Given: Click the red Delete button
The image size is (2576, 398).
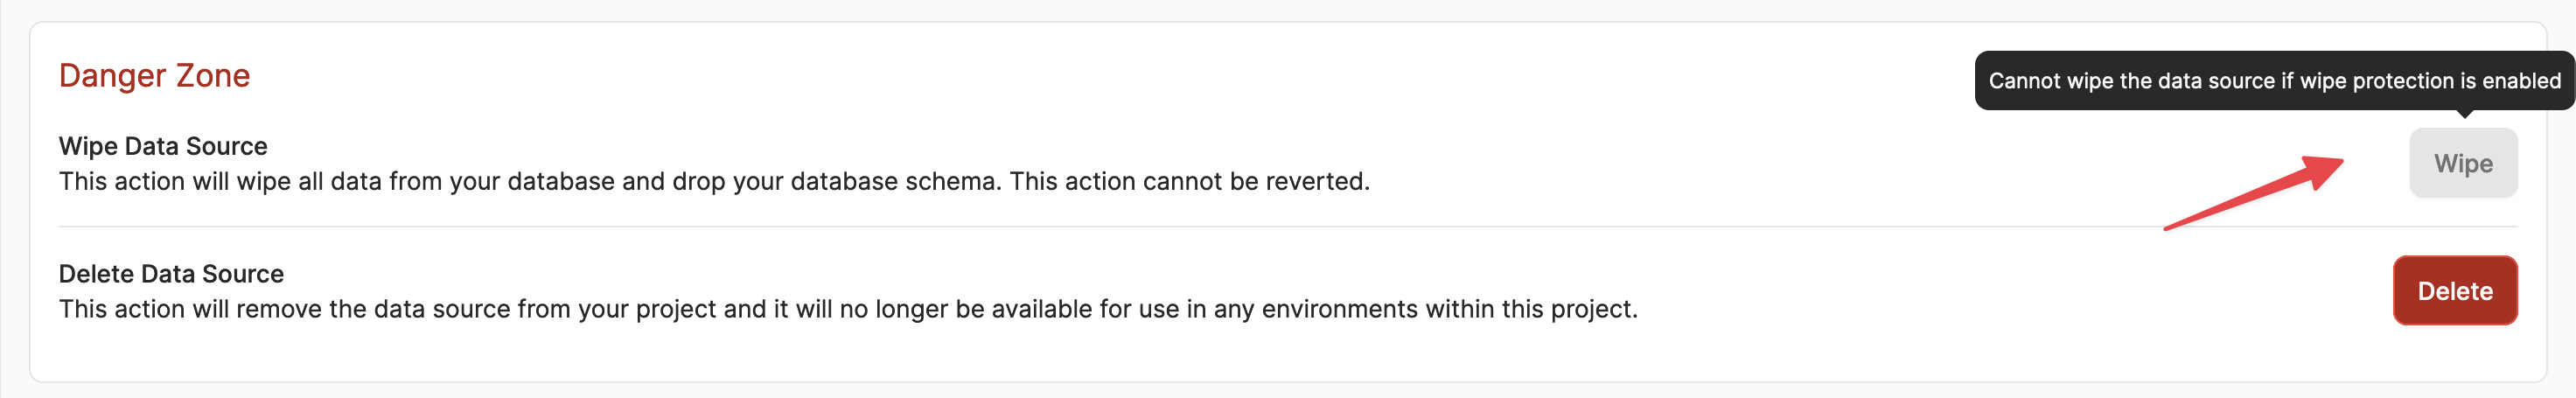Looking at the screenshot, I should coord(2454,291).
